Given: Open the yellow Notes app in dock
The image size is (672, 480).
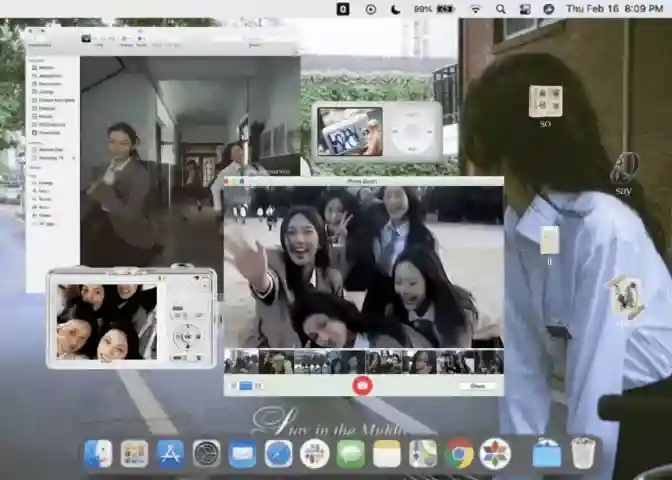Looking at the screenshot, I should pos(387,453).
